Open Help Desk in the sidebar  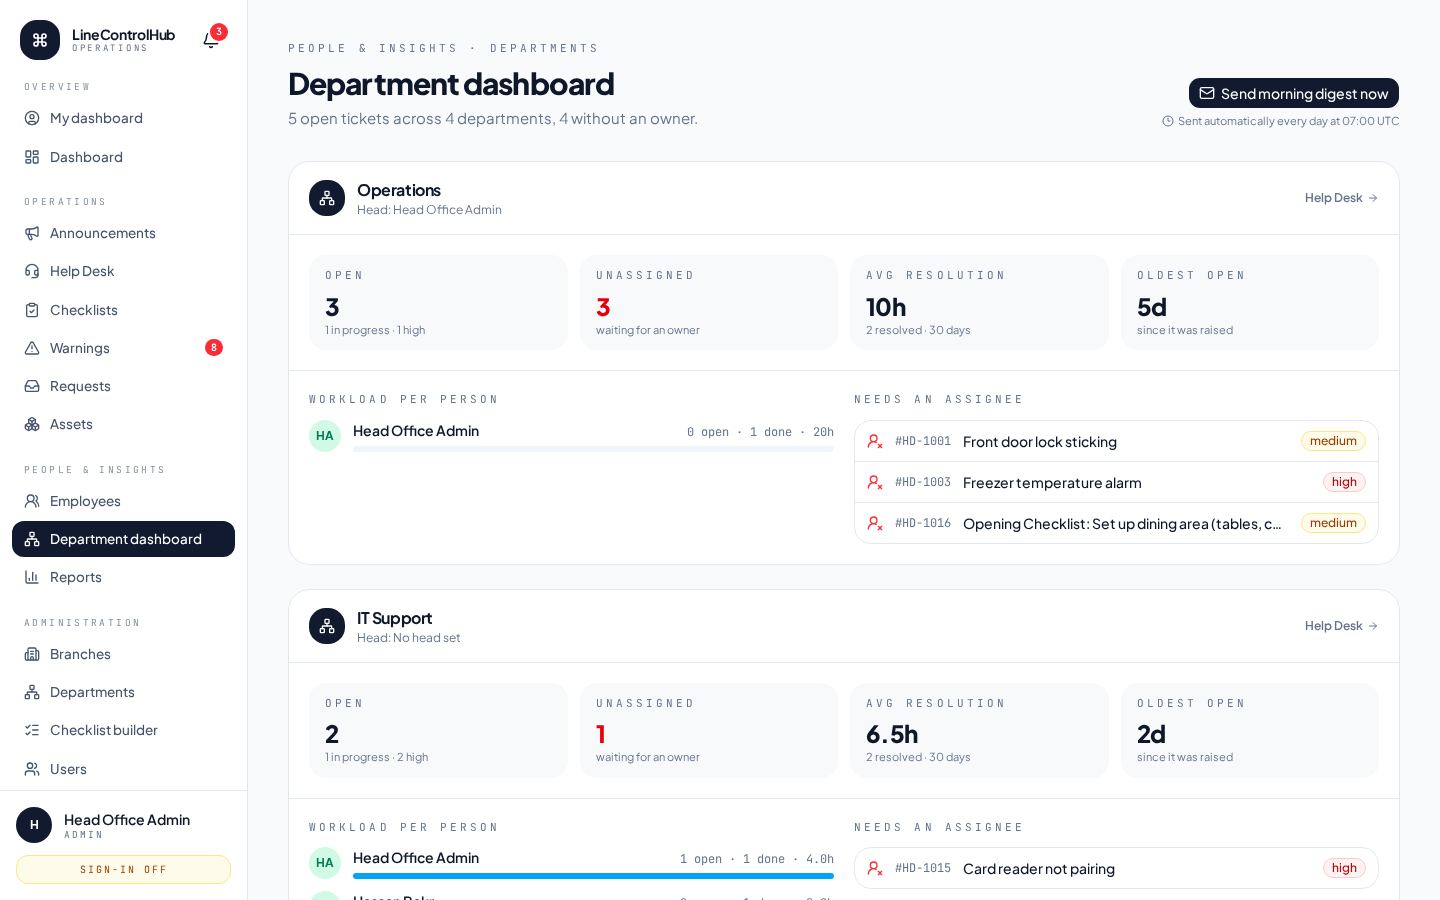point(123,271)
